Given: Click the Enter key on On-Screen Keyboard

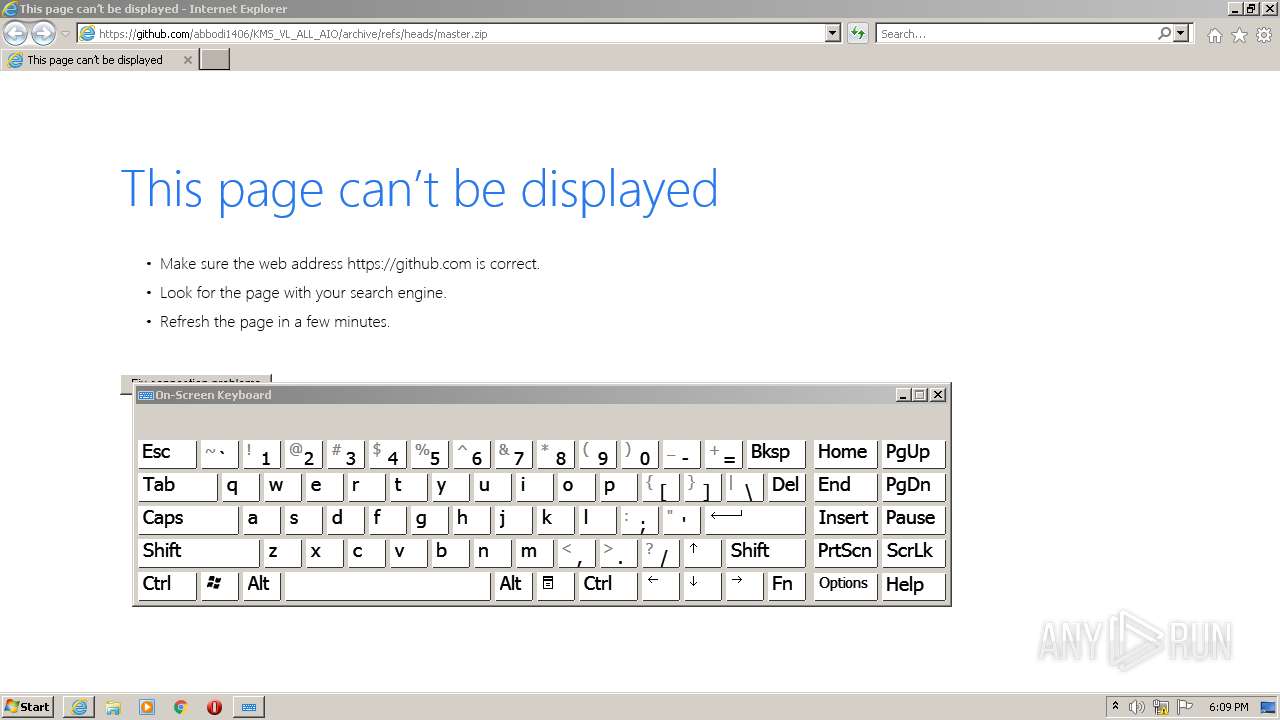Looking at the screenshot, I should 755,518.
